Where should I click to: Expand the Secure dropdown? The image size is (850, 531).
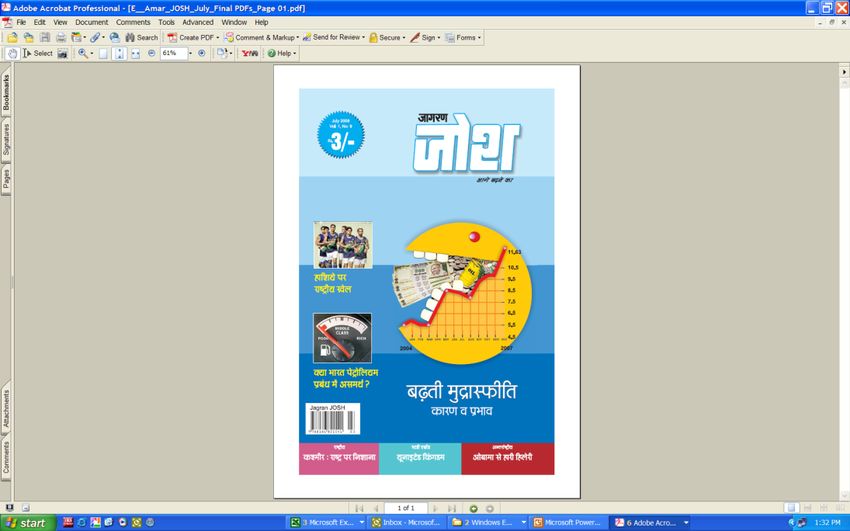[x=387, y=37]
